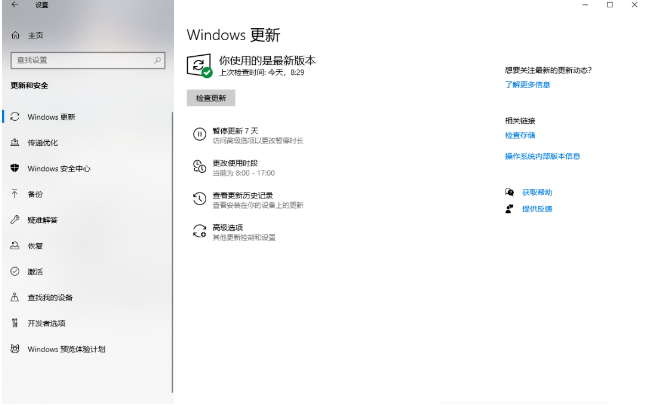Click the 了解更多信息 link
The width and height of the screenshot is (649, 406).
pyautogui.click(x=527, y=85)
